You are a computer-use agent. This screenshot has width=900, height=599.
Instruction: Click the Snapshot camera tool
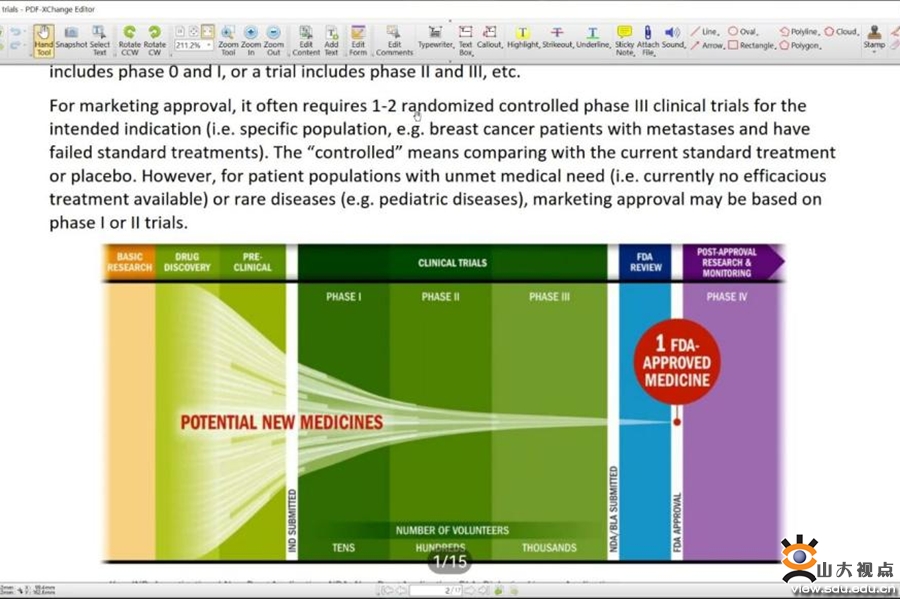tap(71, 39)
